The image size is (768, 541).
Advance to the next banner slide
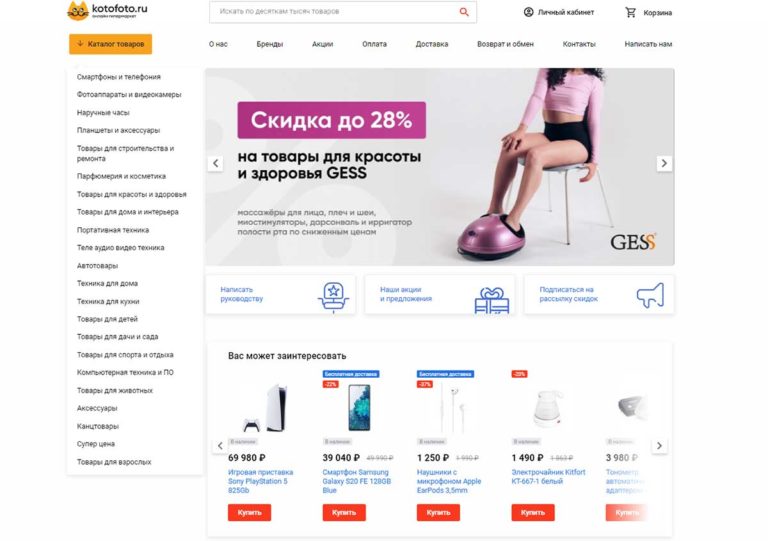point(664,164)
